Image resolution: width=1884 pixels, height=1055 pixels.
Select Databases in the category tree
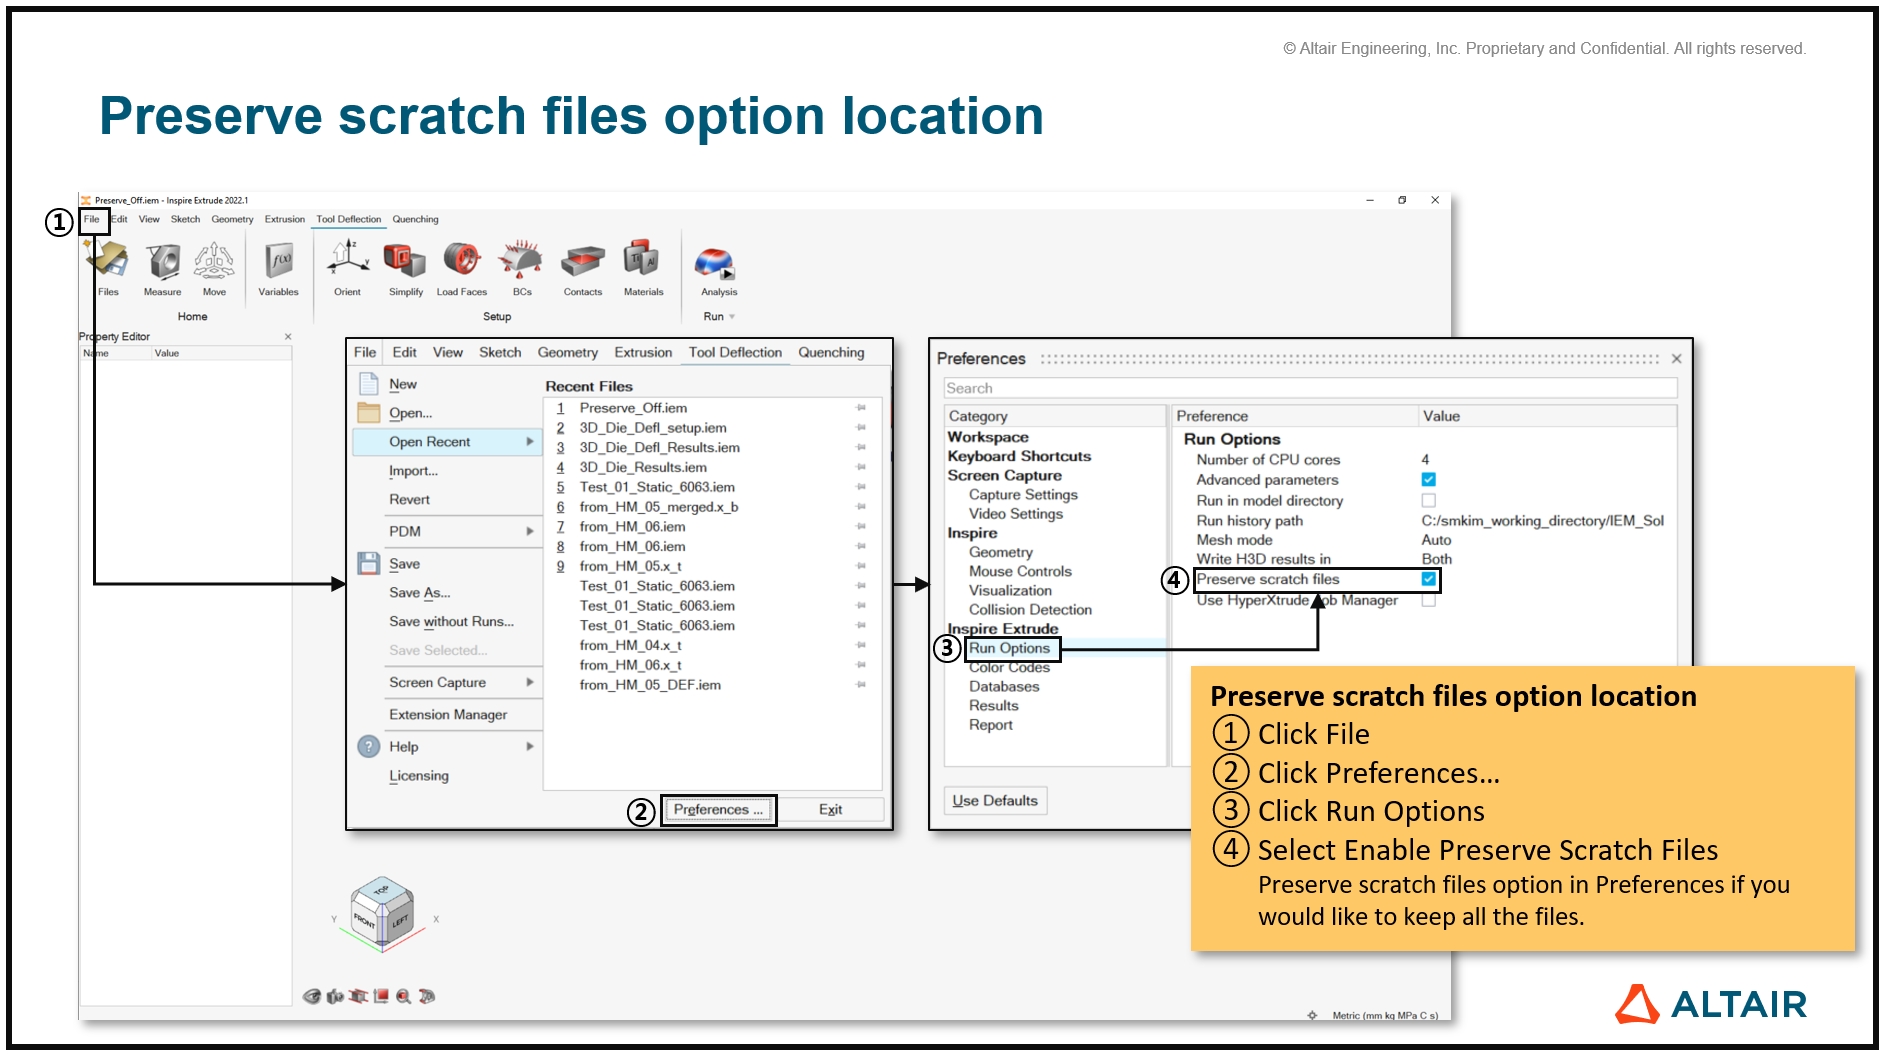[1004, 686]
